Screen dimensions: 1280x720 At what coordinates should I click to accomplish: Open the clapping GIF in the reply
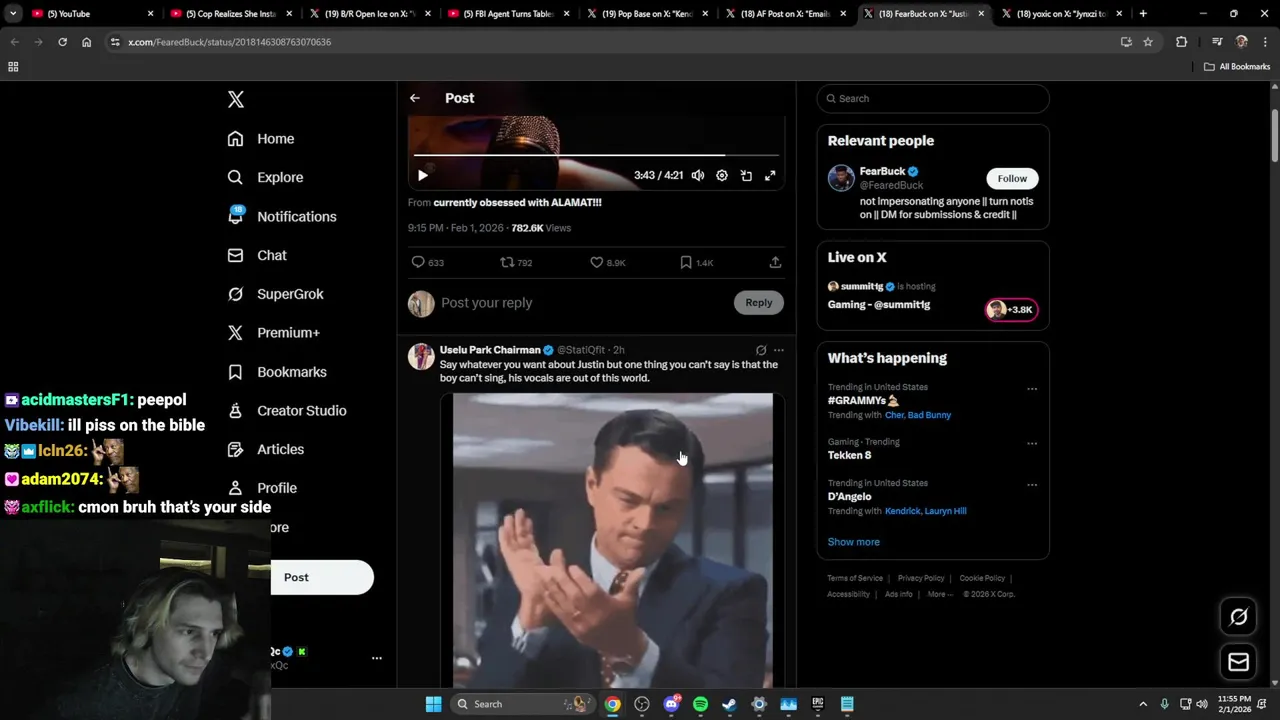click(x=613, y=541)
